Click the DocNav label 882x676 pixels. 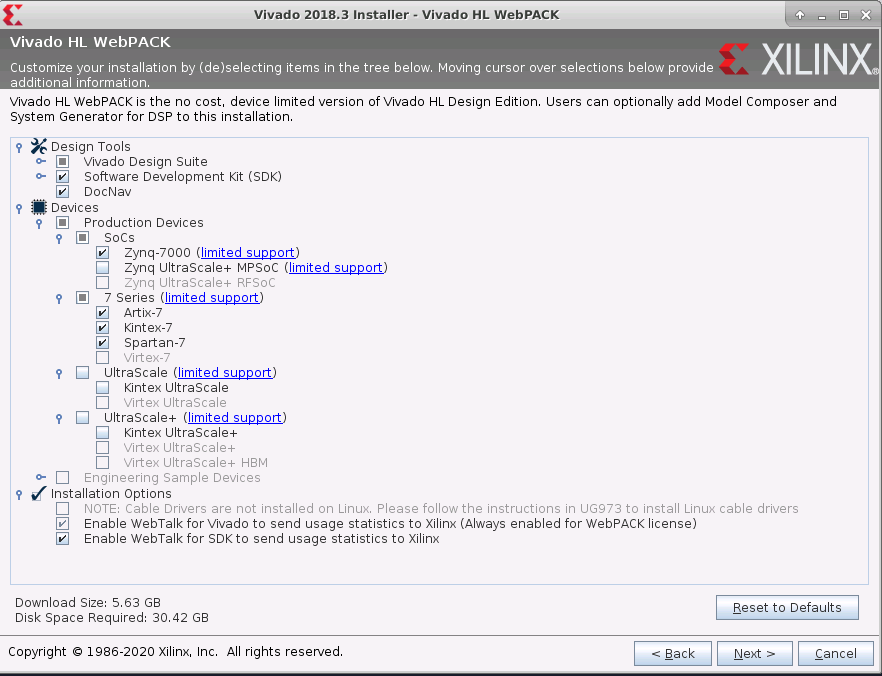coord(107,192)
